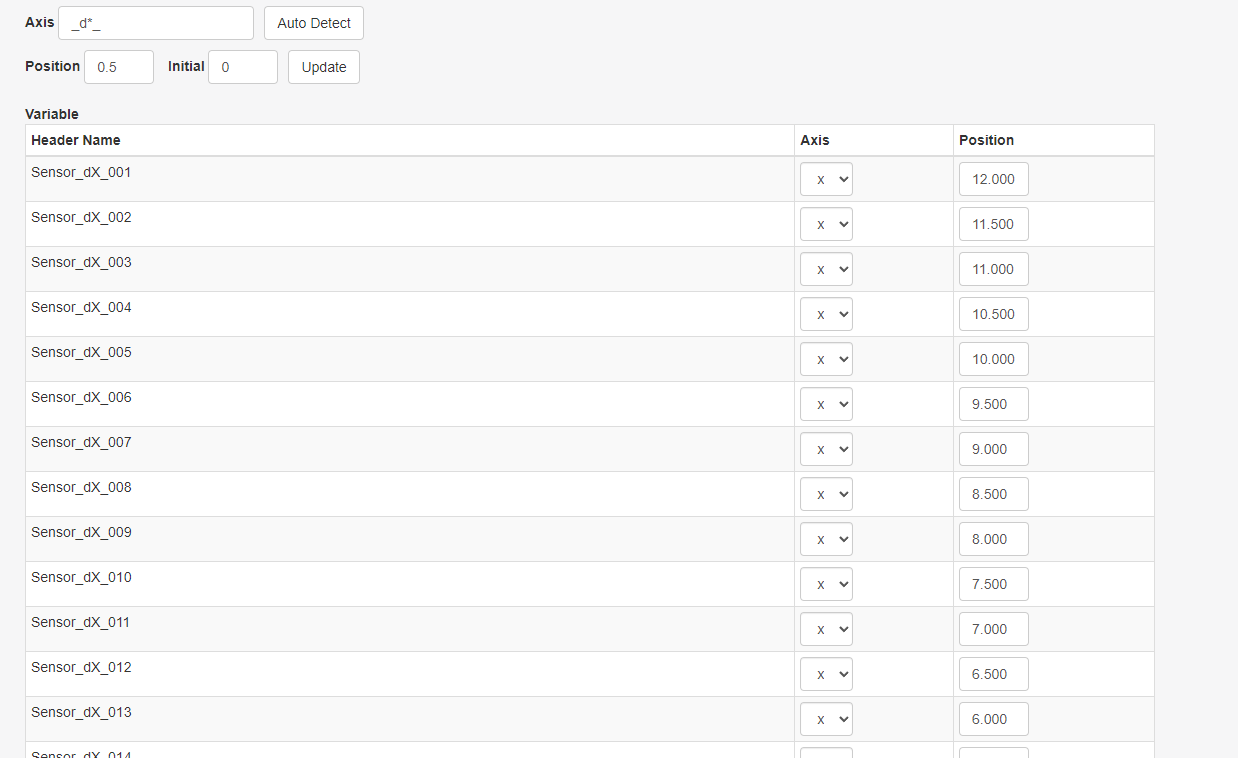Click position input showing 8.500
1238x758 pixels.
pyautogui.click(x=993, y=495)
